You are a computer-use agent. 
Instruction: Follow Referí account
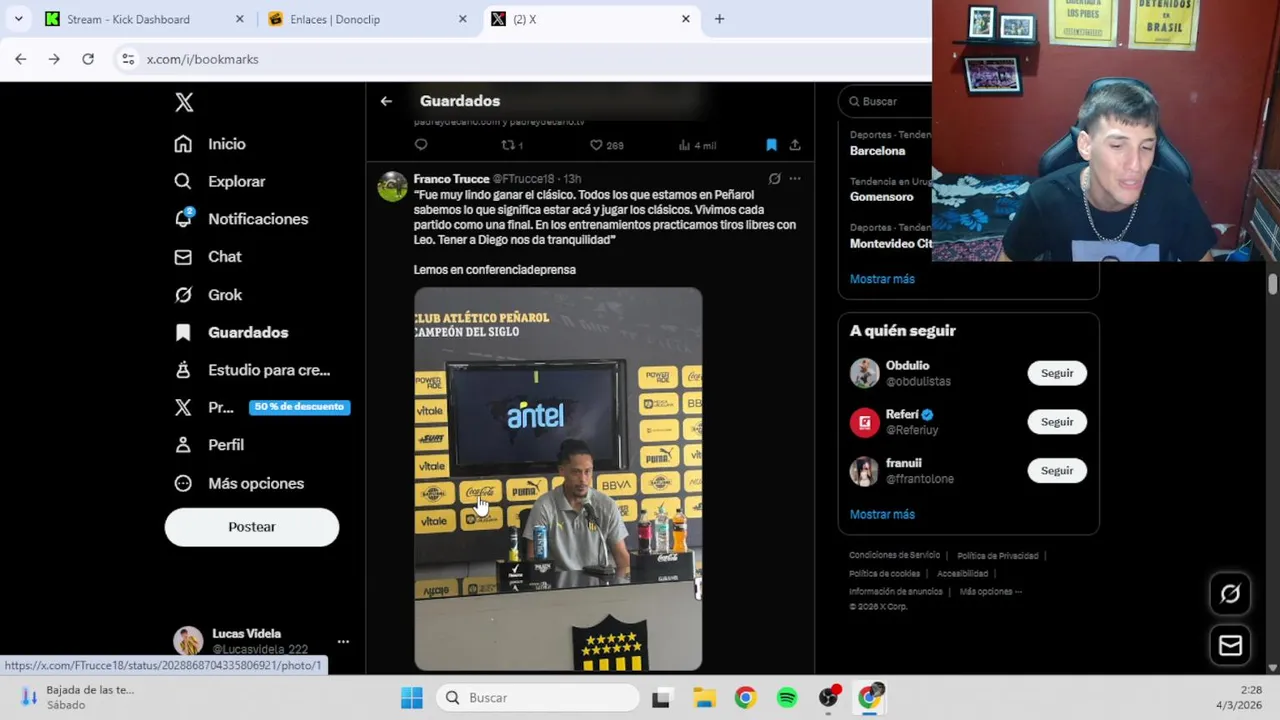1057,422
